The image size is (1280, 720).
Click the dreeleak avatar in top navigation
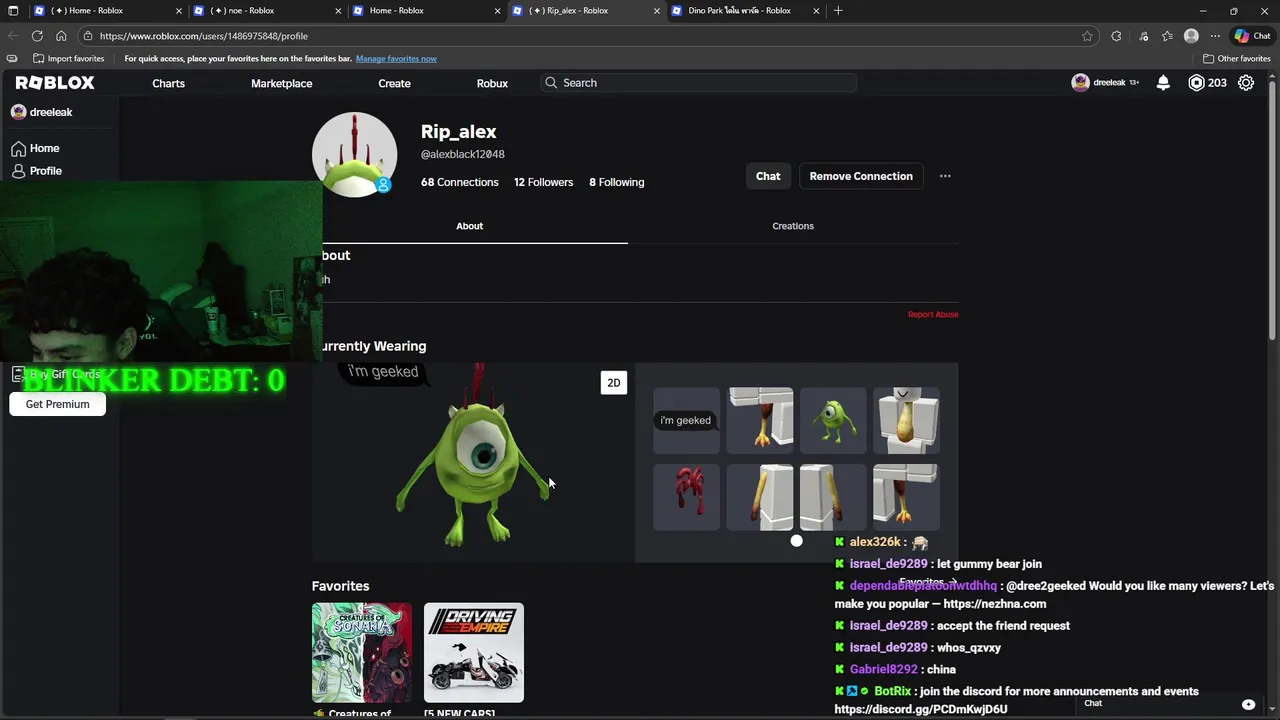1080,83
